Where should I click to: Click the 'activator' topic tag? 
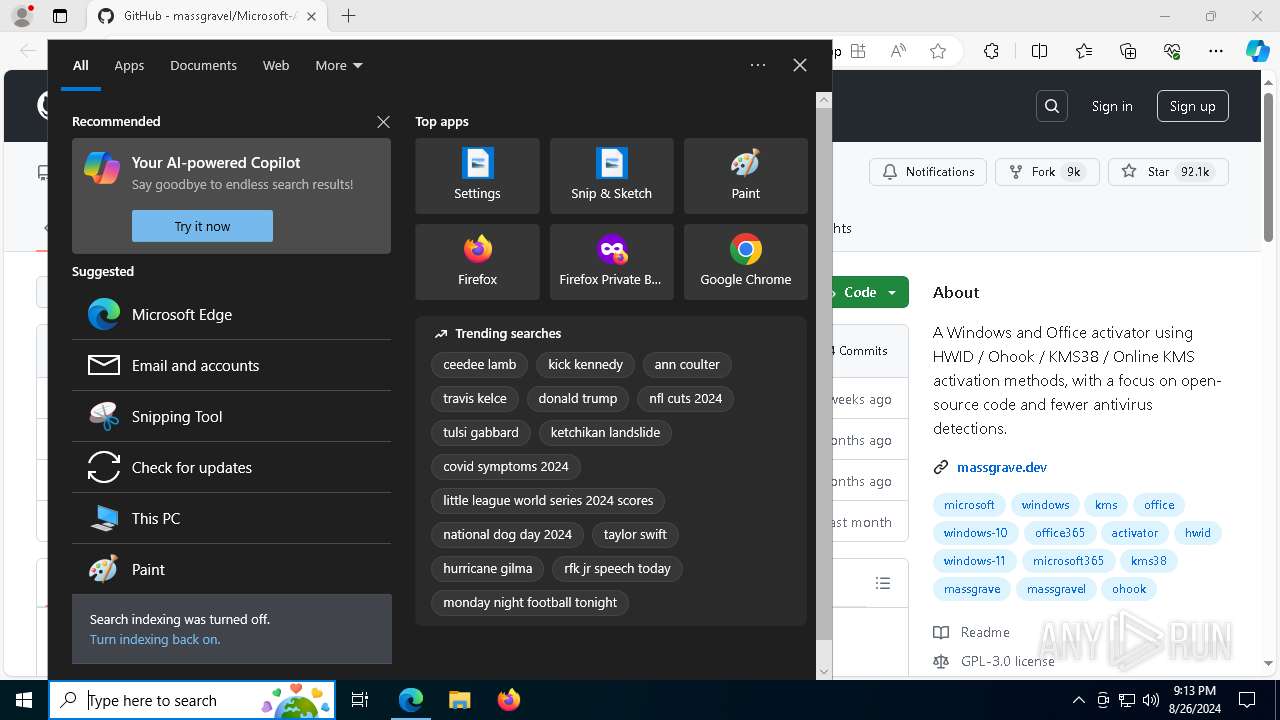1135,533
